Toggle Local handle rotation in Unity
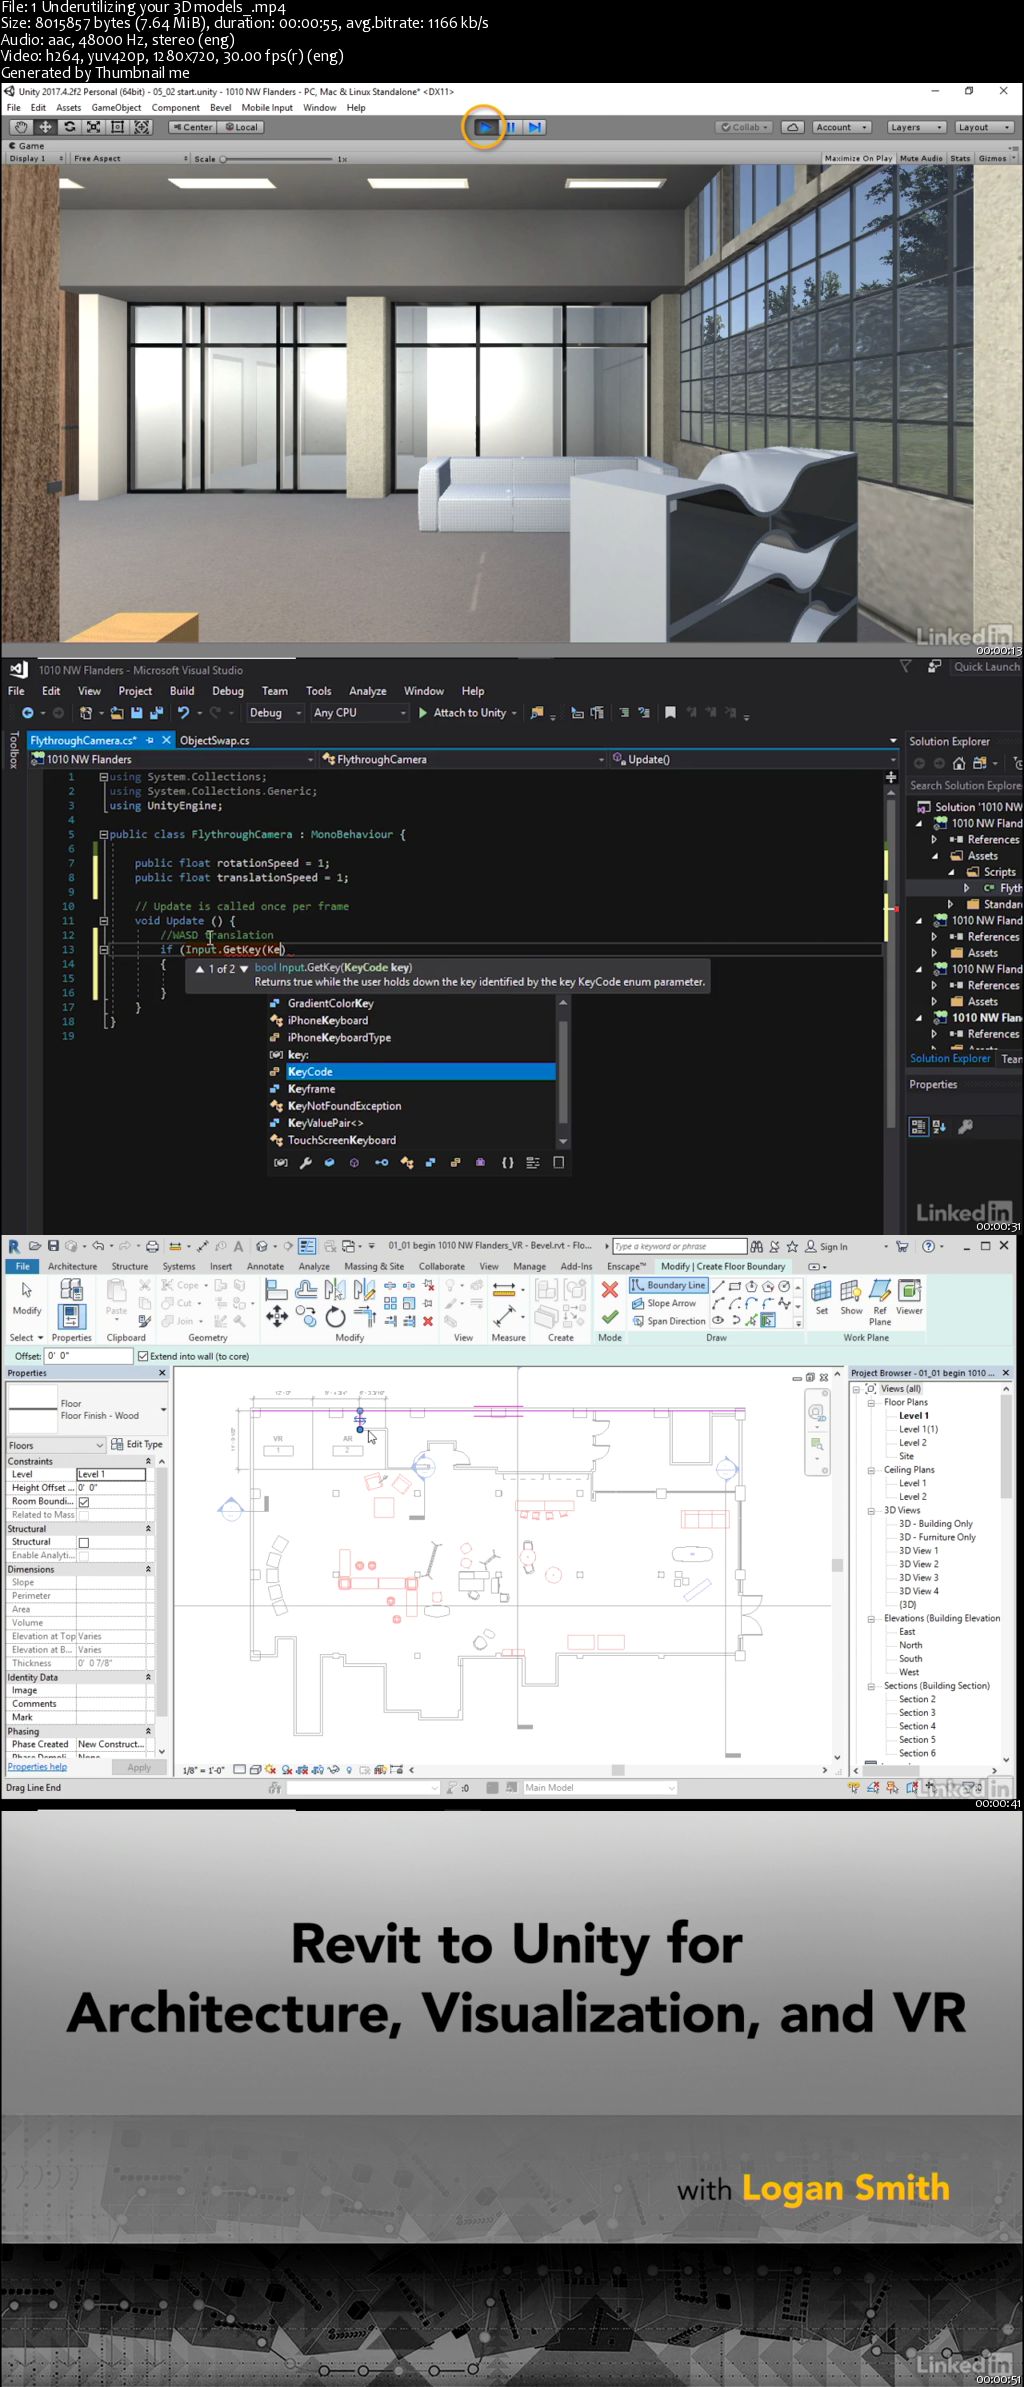Image resolution: width=1024 pixels, height=2387 pixels. (241, 127)
